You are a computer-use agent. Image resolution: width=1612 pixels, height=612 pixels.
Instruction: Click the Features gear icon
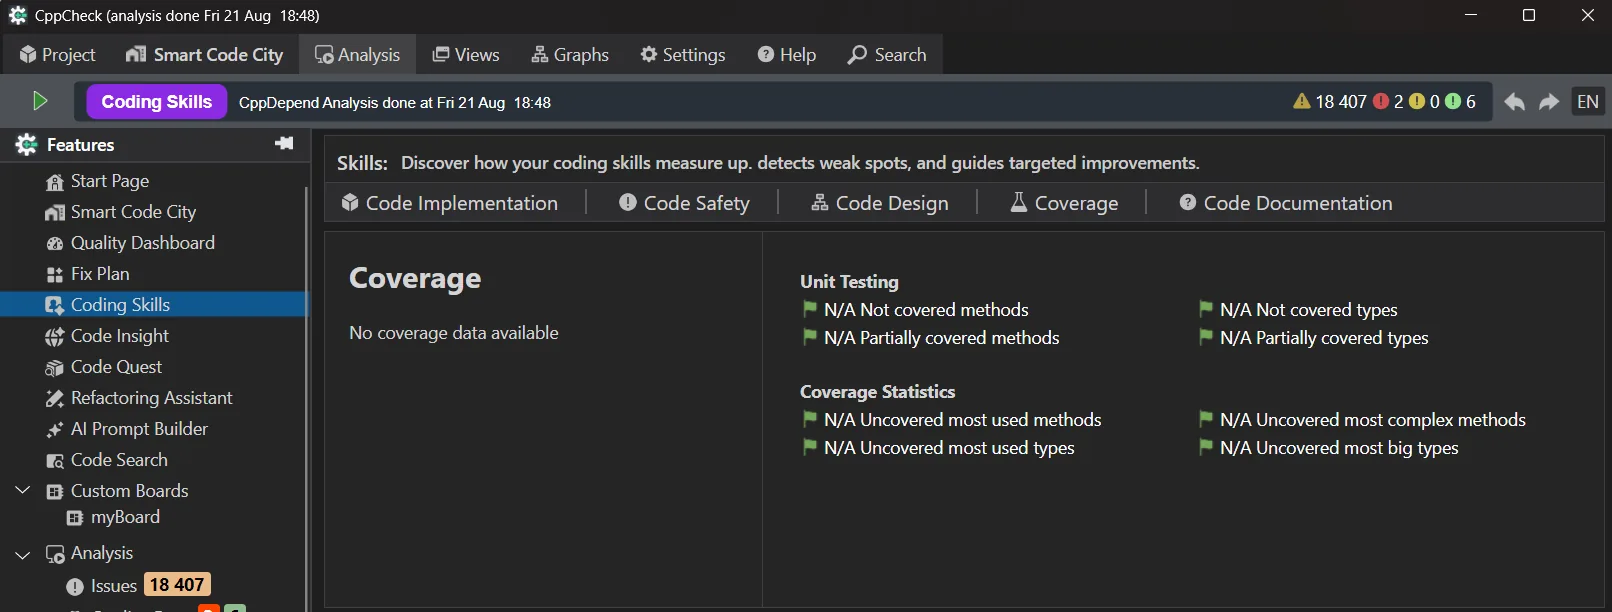coord(26,145)
